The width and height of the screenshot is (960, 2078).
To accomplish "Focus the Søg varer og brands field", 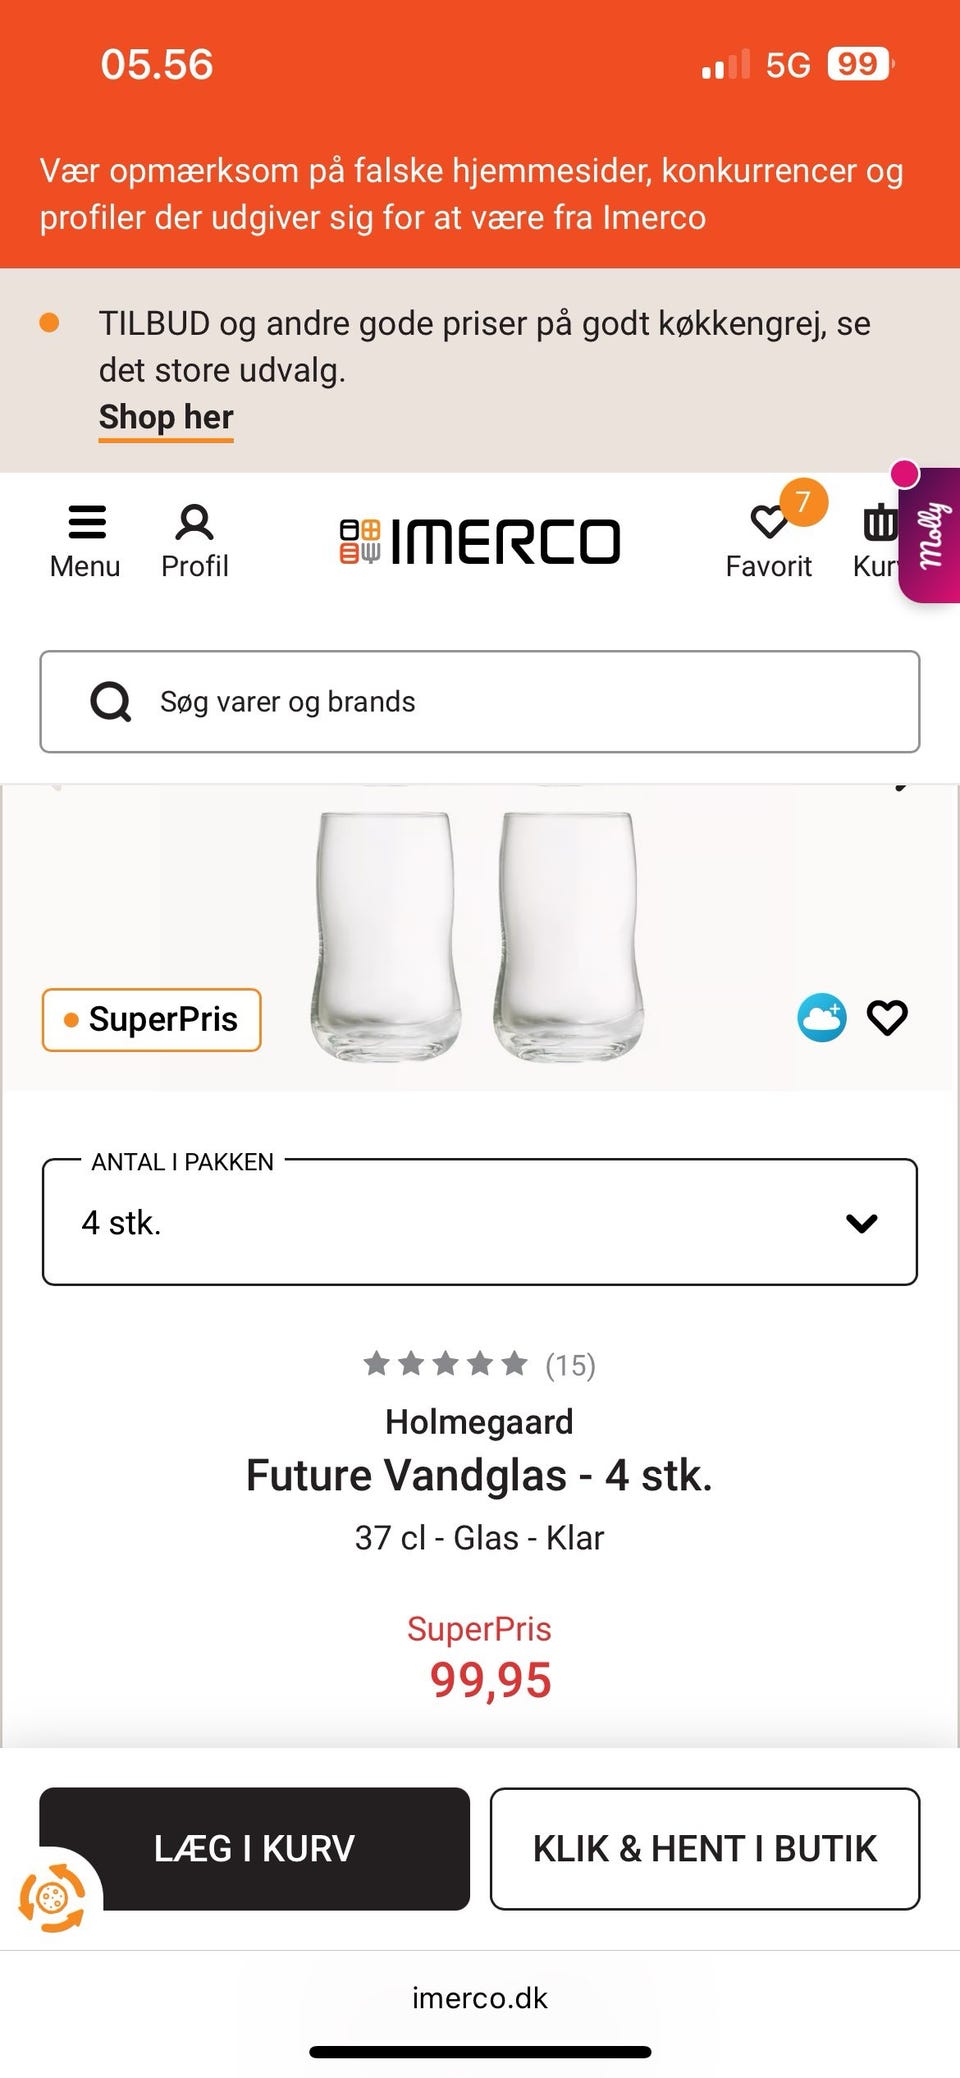I will click(520, 702).
